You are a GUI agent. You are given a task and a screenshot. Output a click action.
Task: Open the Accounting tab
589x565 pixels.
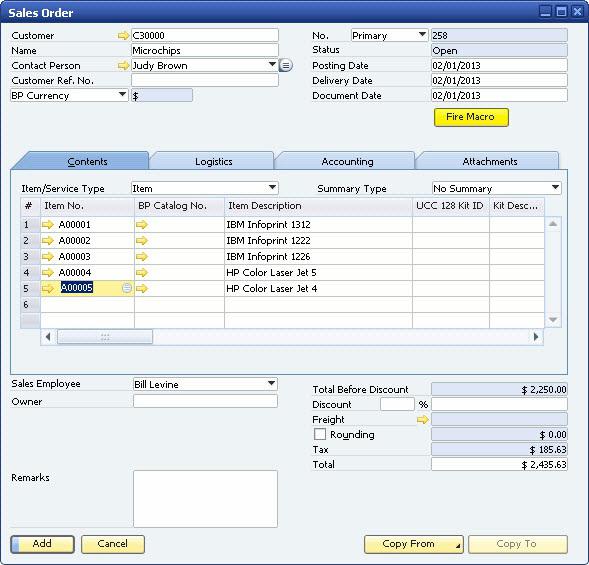[x=347, y=162]
